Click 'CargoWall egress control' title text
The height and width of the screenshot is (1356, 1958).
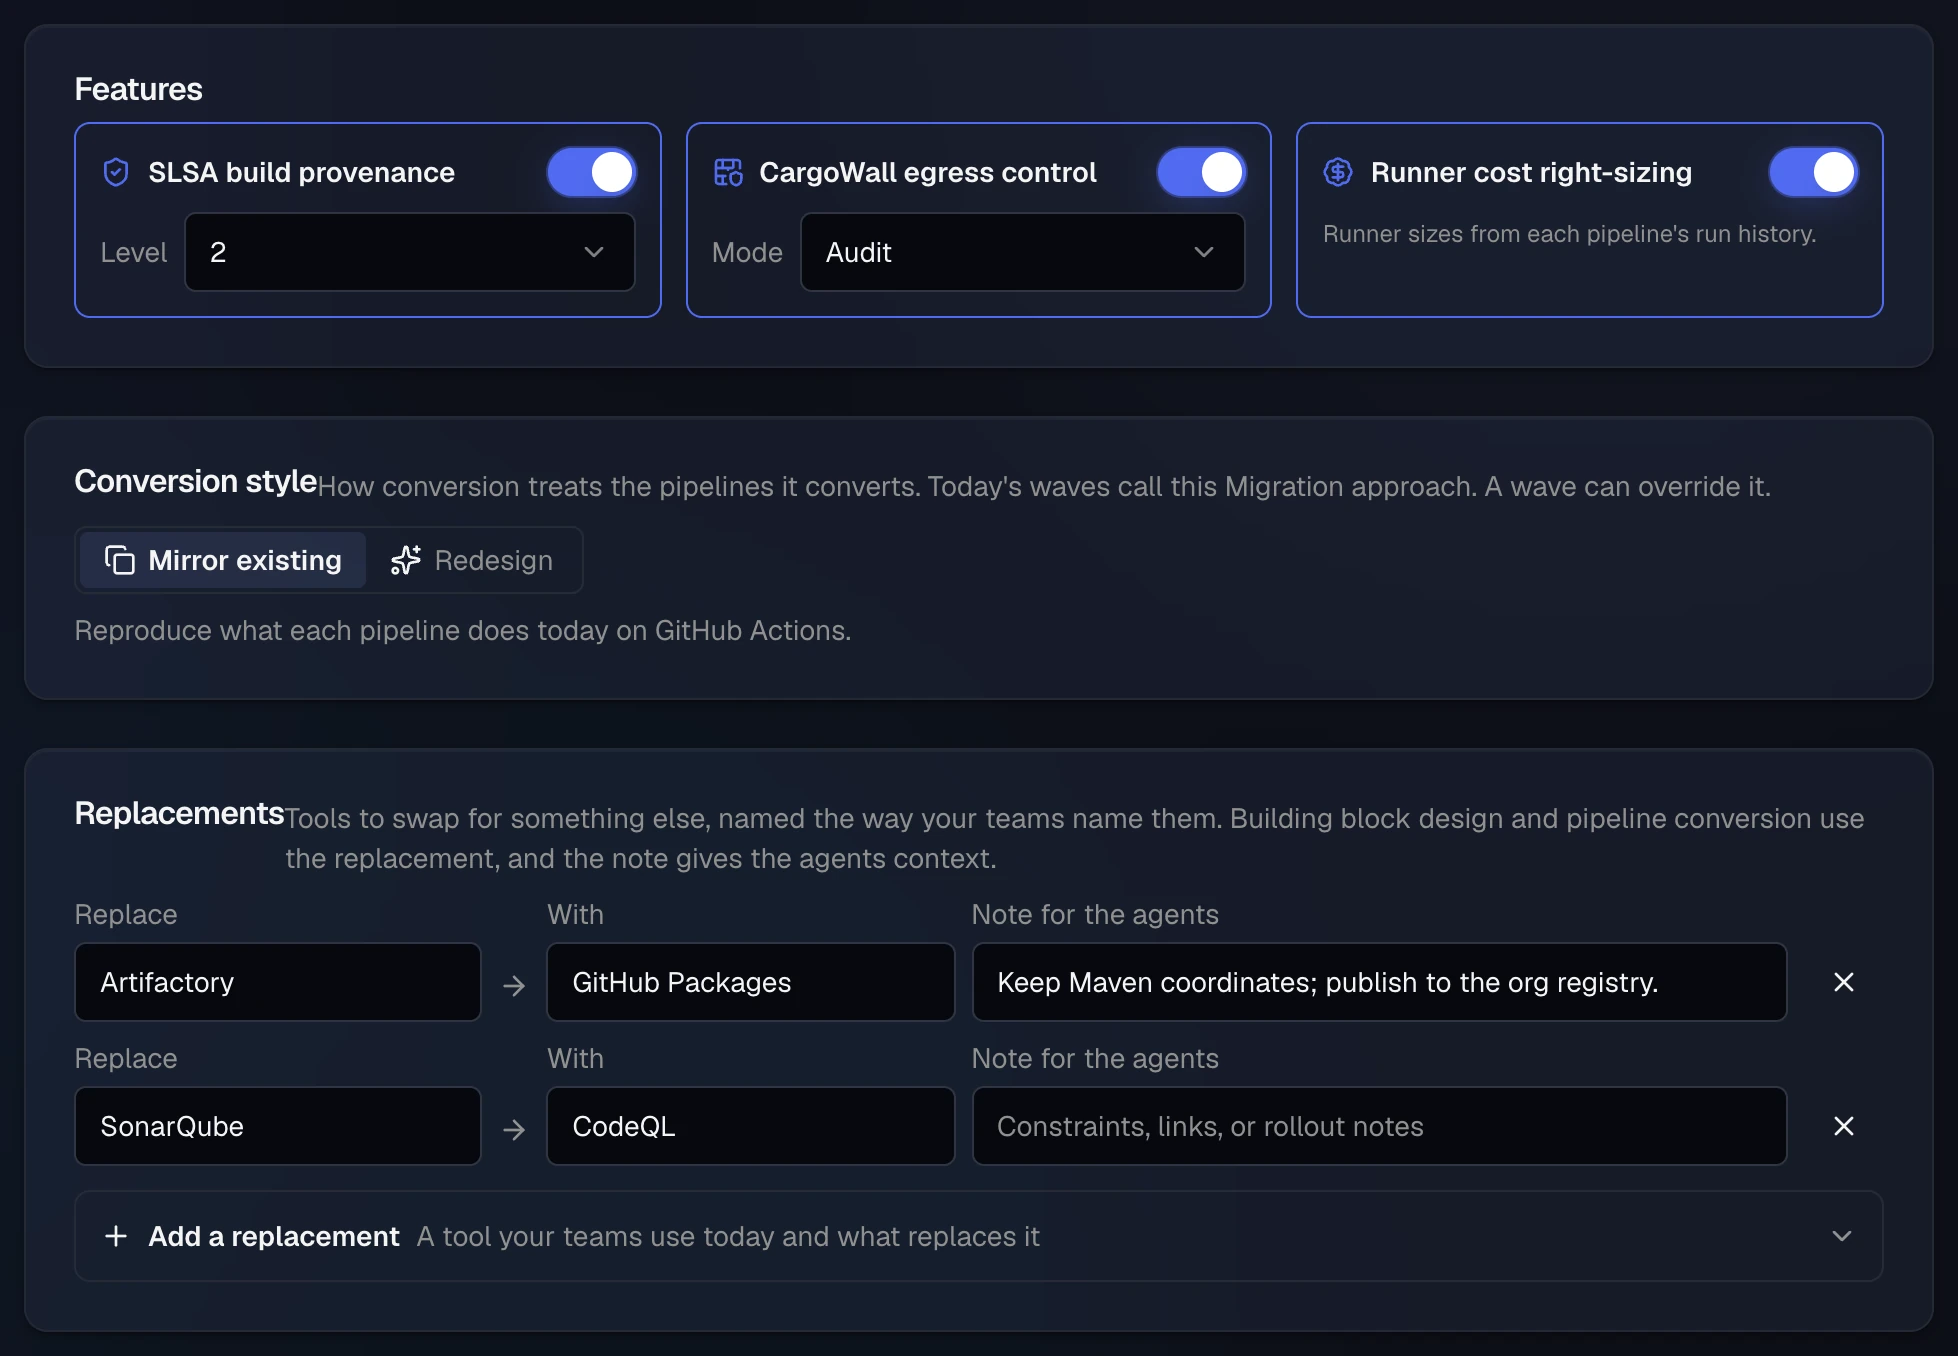(x=928, y=172)
